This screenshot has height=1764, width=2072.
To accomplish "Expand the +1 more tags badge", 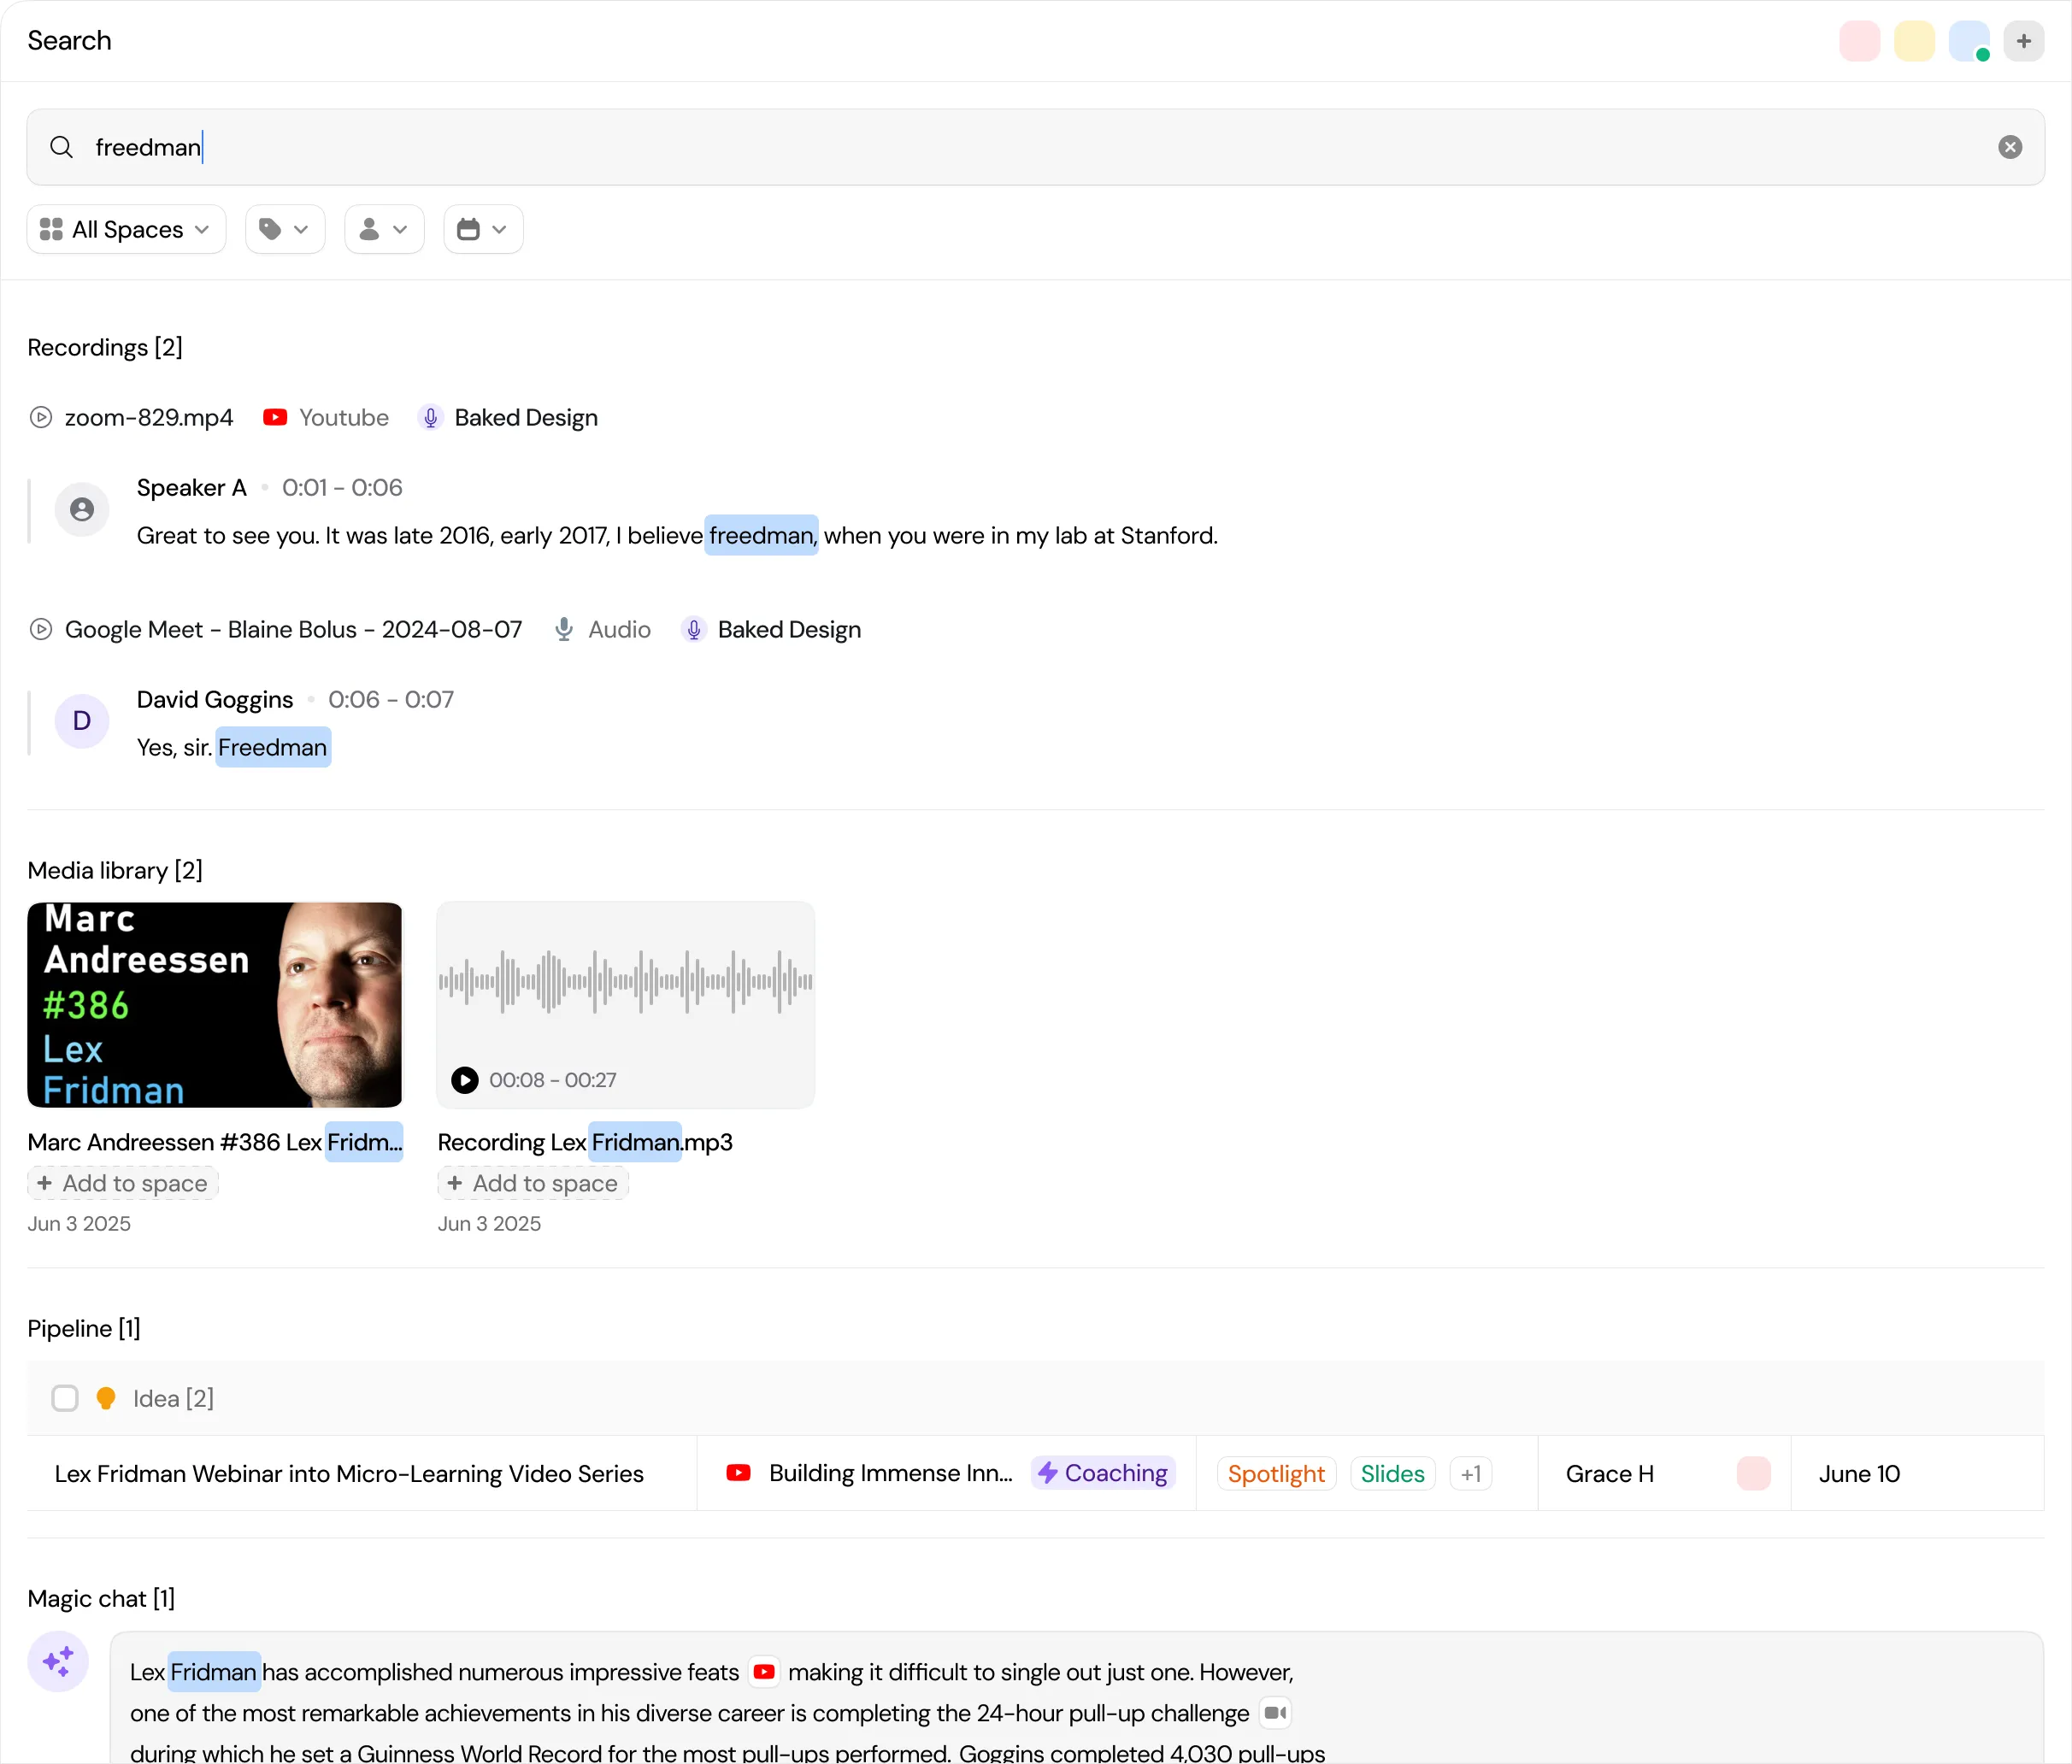I will (1471, 1473).
